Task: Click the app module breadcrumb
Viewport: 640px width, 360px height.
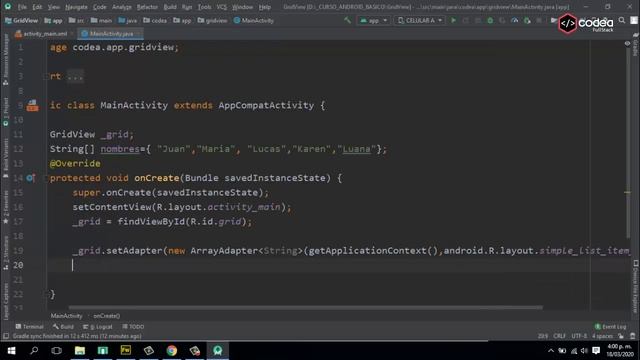Action: point(53,20)
